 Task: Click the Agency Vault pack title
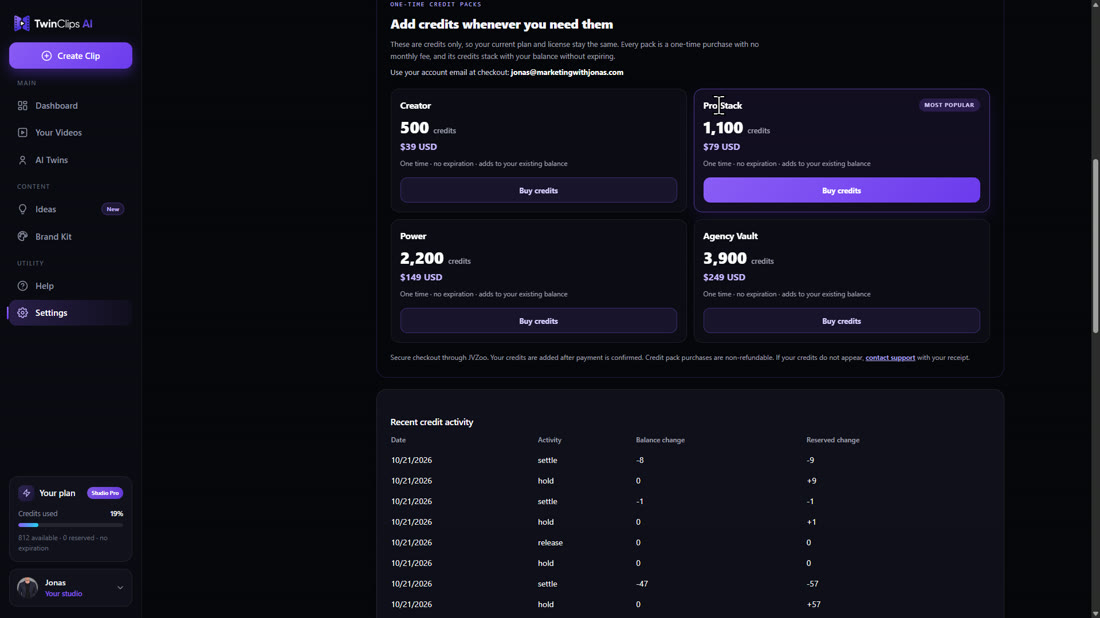pos(730,236)
